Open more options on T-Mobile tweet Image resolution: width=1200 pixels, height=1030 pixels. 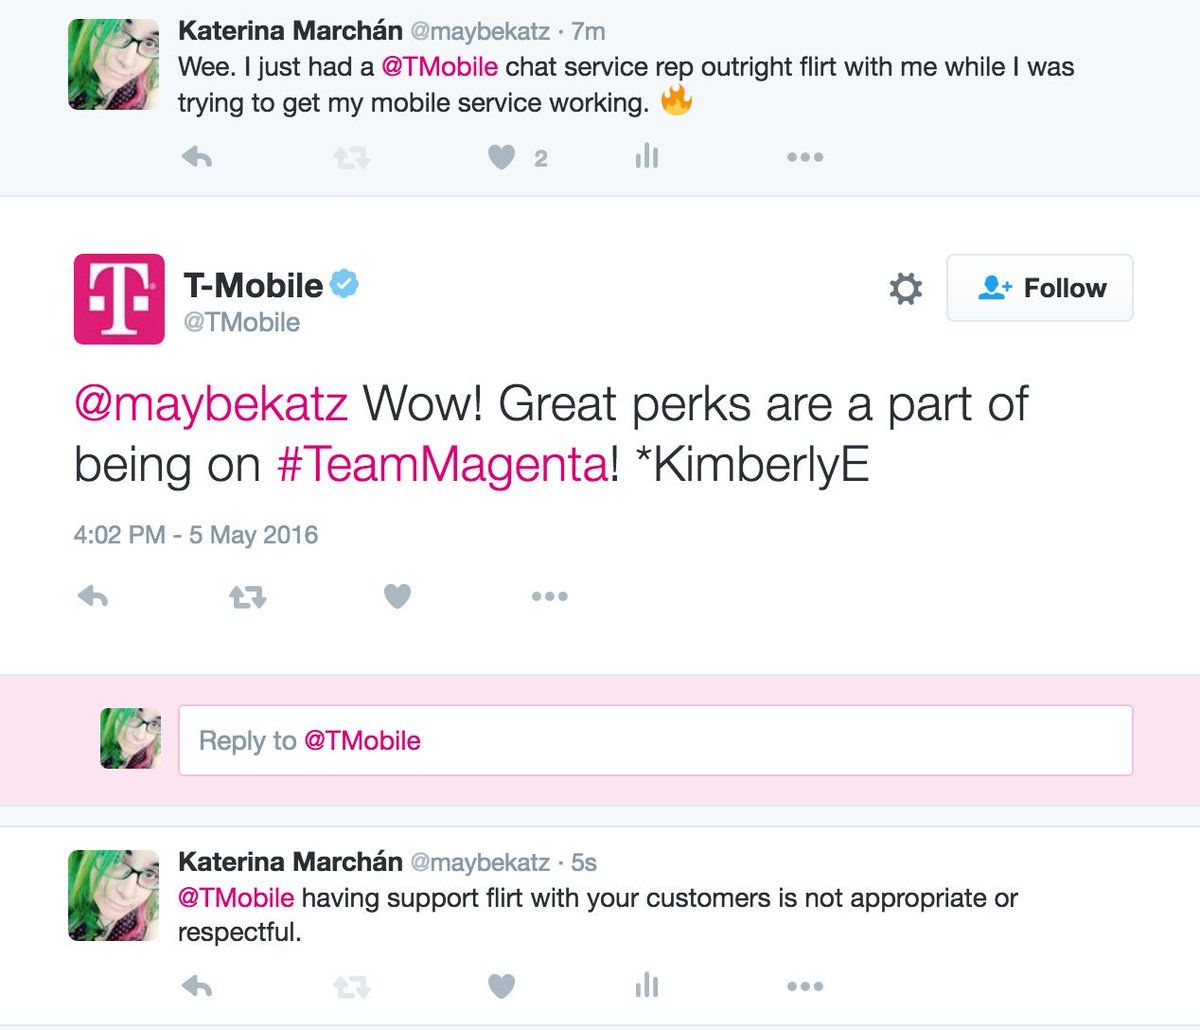[x=549, y=597]
